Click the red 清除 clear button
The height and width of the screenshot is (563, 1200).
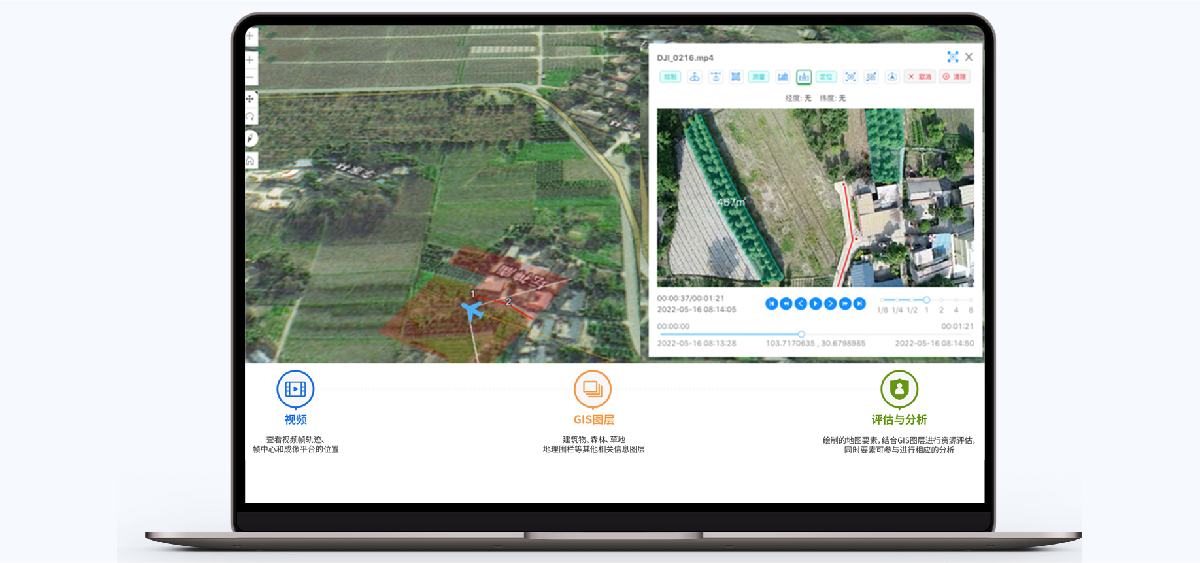point(954,76)
